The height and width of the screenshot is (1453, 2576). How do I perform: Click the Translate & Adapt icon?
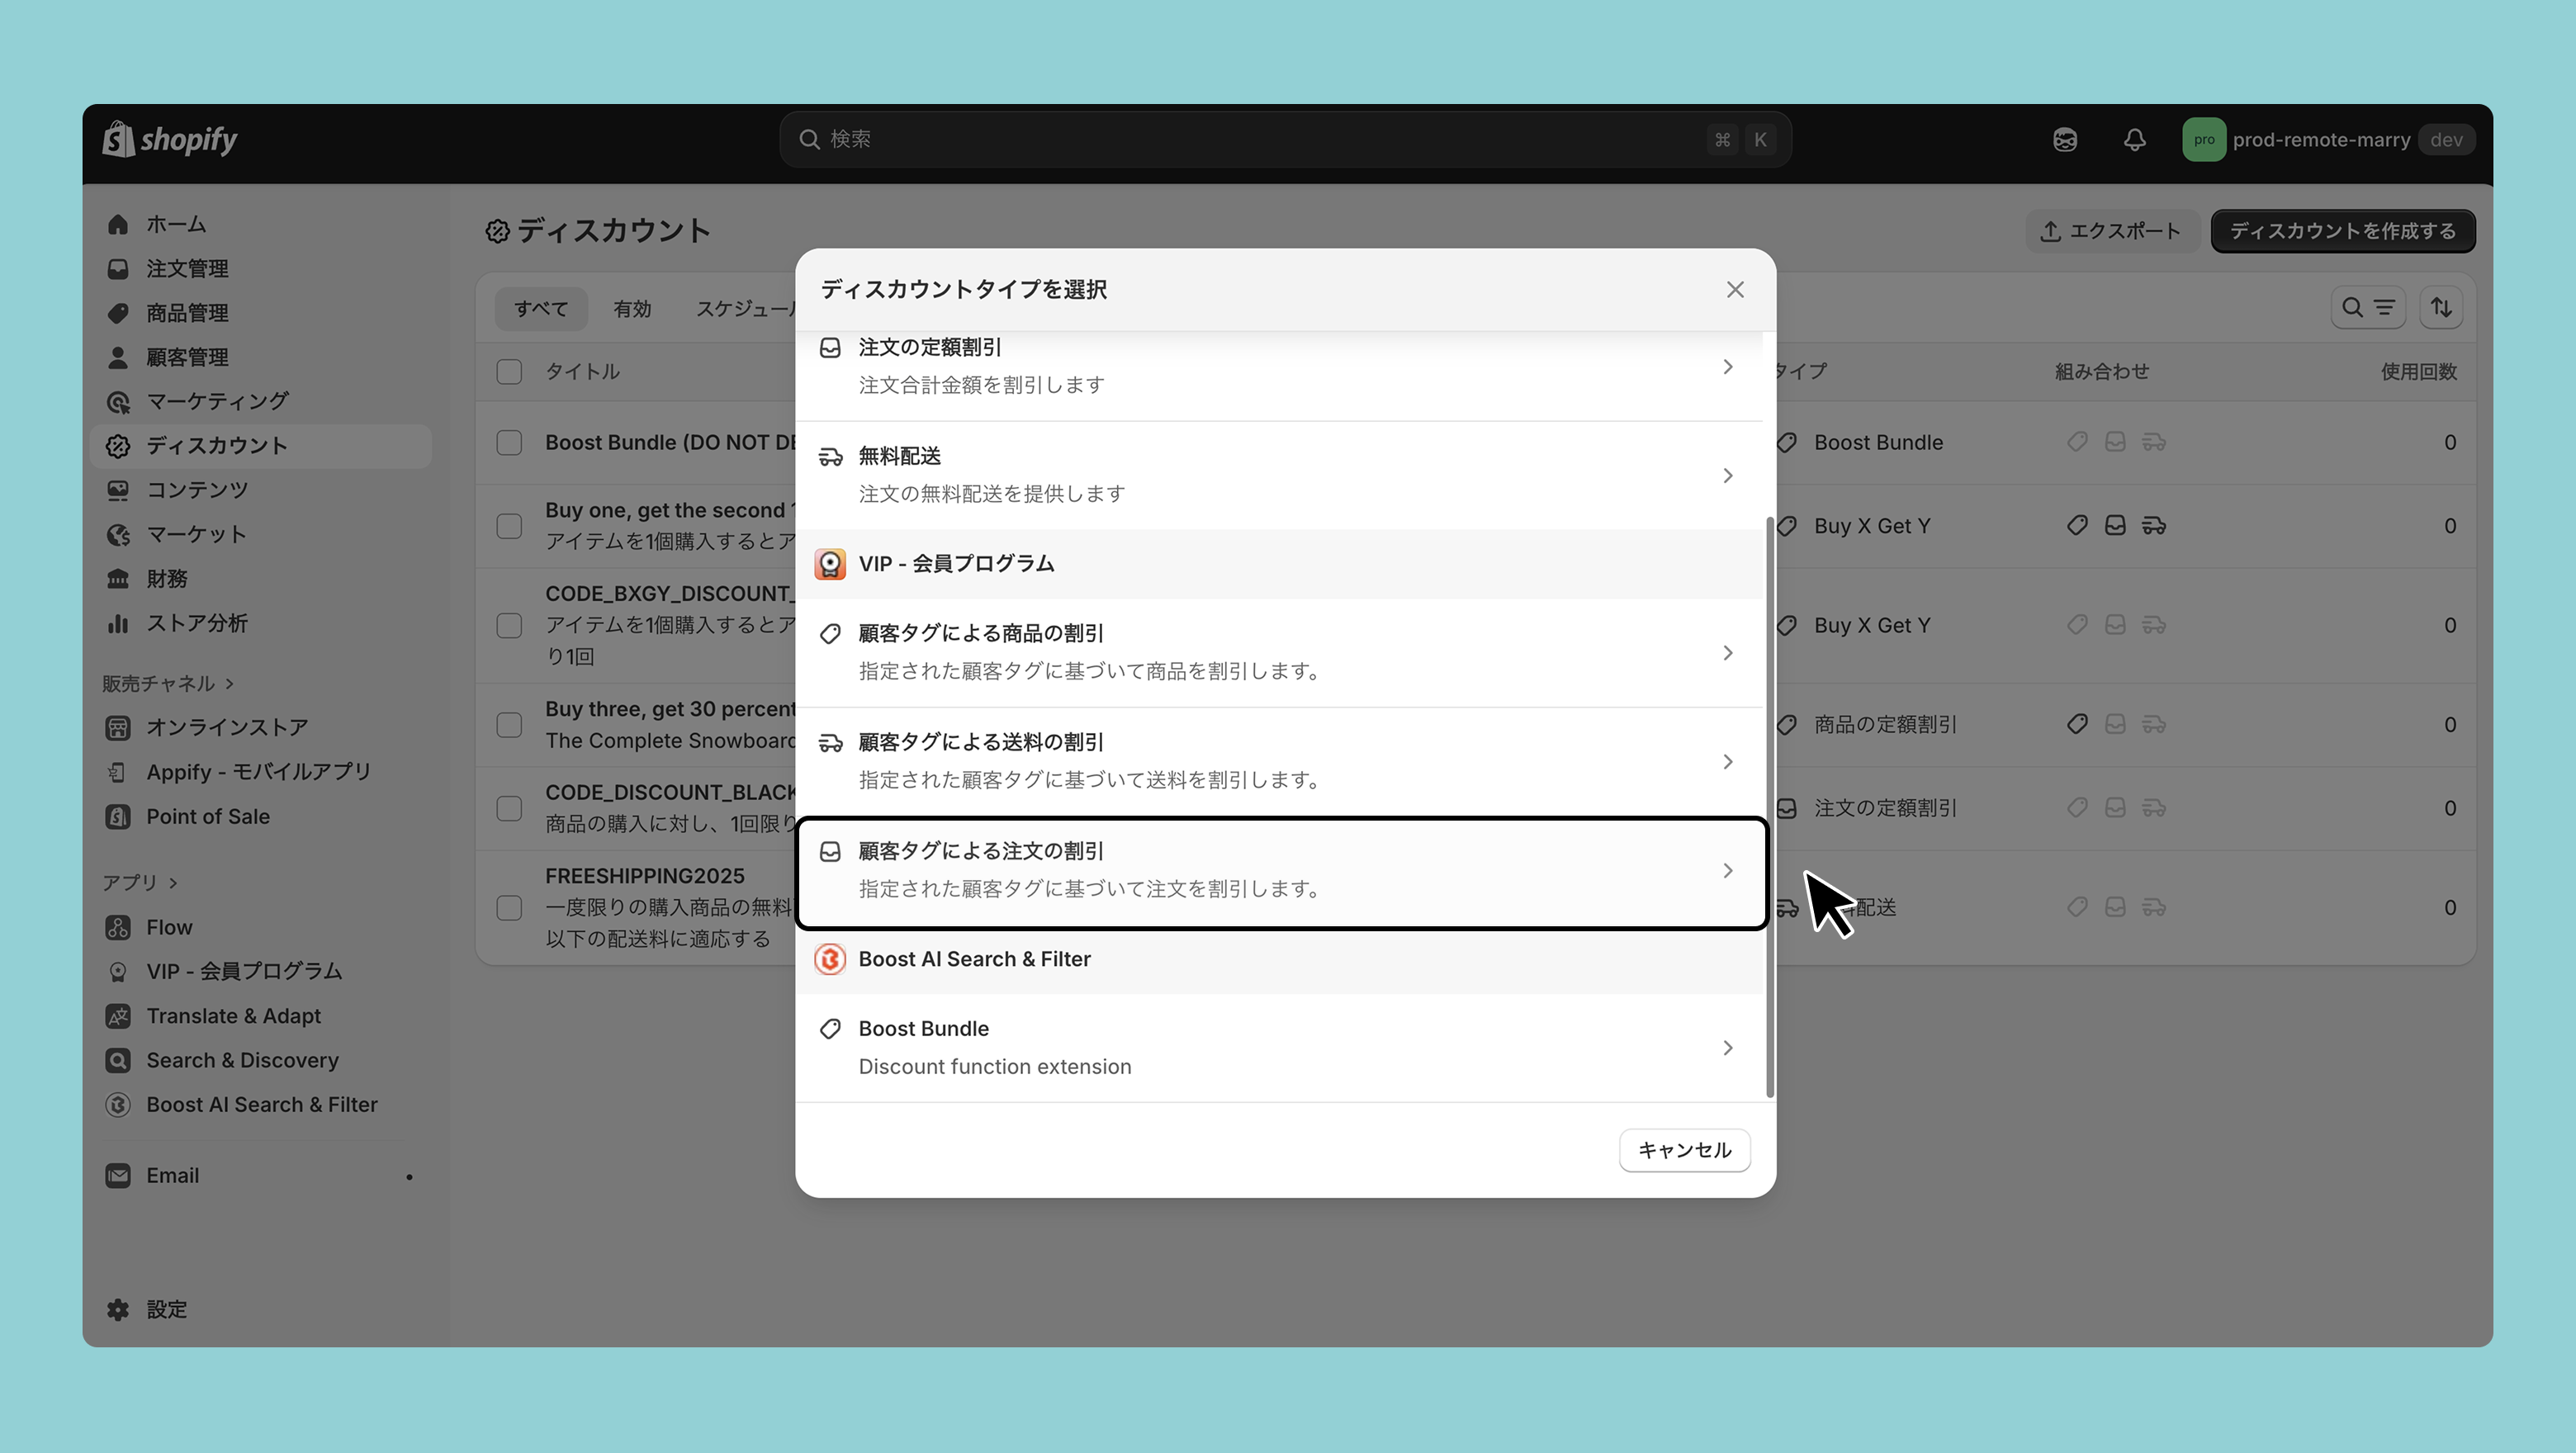[118, 1016]
